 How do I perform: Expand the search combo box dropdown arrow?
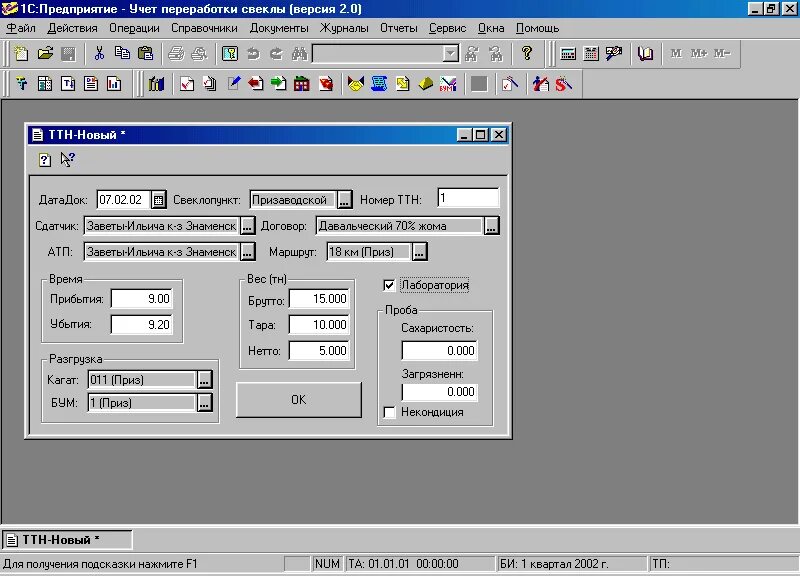click(x=451, y=54)
